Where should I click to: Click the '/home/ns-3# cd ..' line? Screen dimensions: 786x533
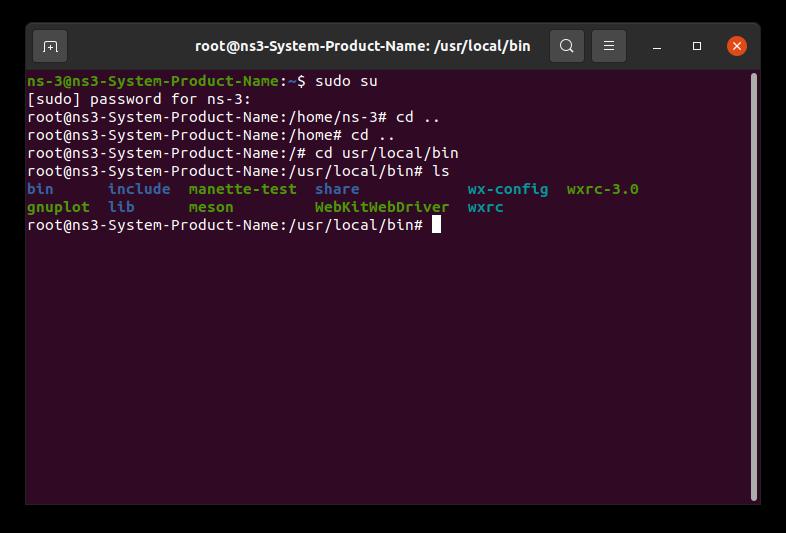[233, 117]
